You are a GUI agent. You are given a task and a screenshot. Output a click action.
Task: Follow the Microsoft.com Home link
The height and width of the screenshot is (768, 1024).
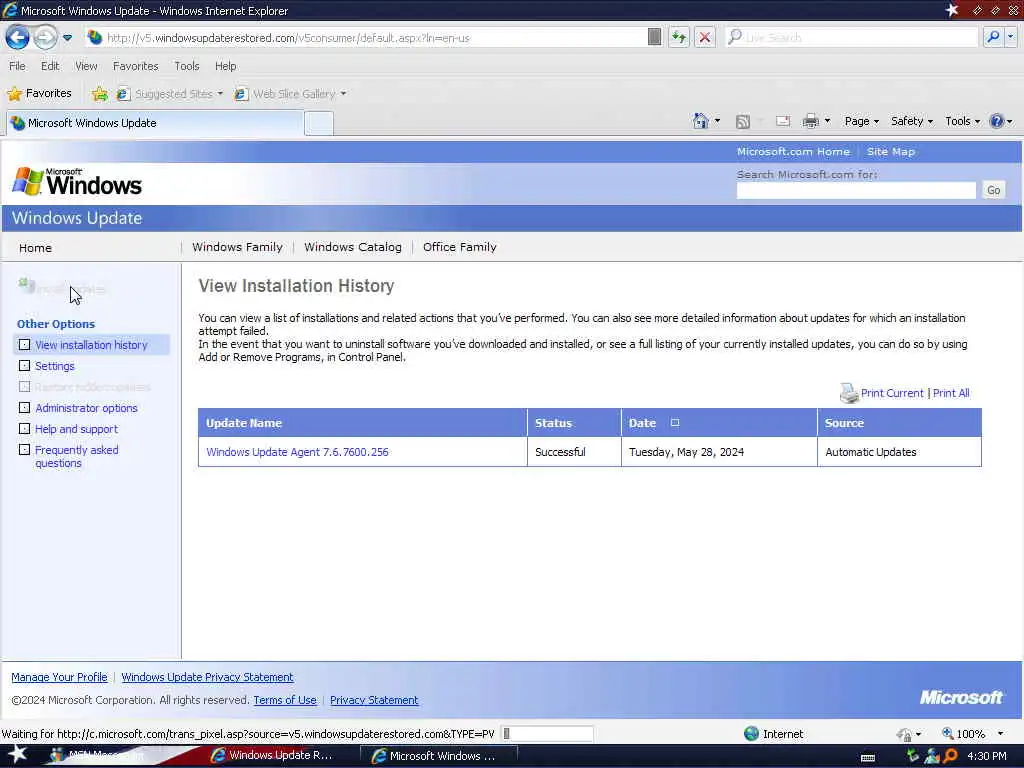coord(793,152)
